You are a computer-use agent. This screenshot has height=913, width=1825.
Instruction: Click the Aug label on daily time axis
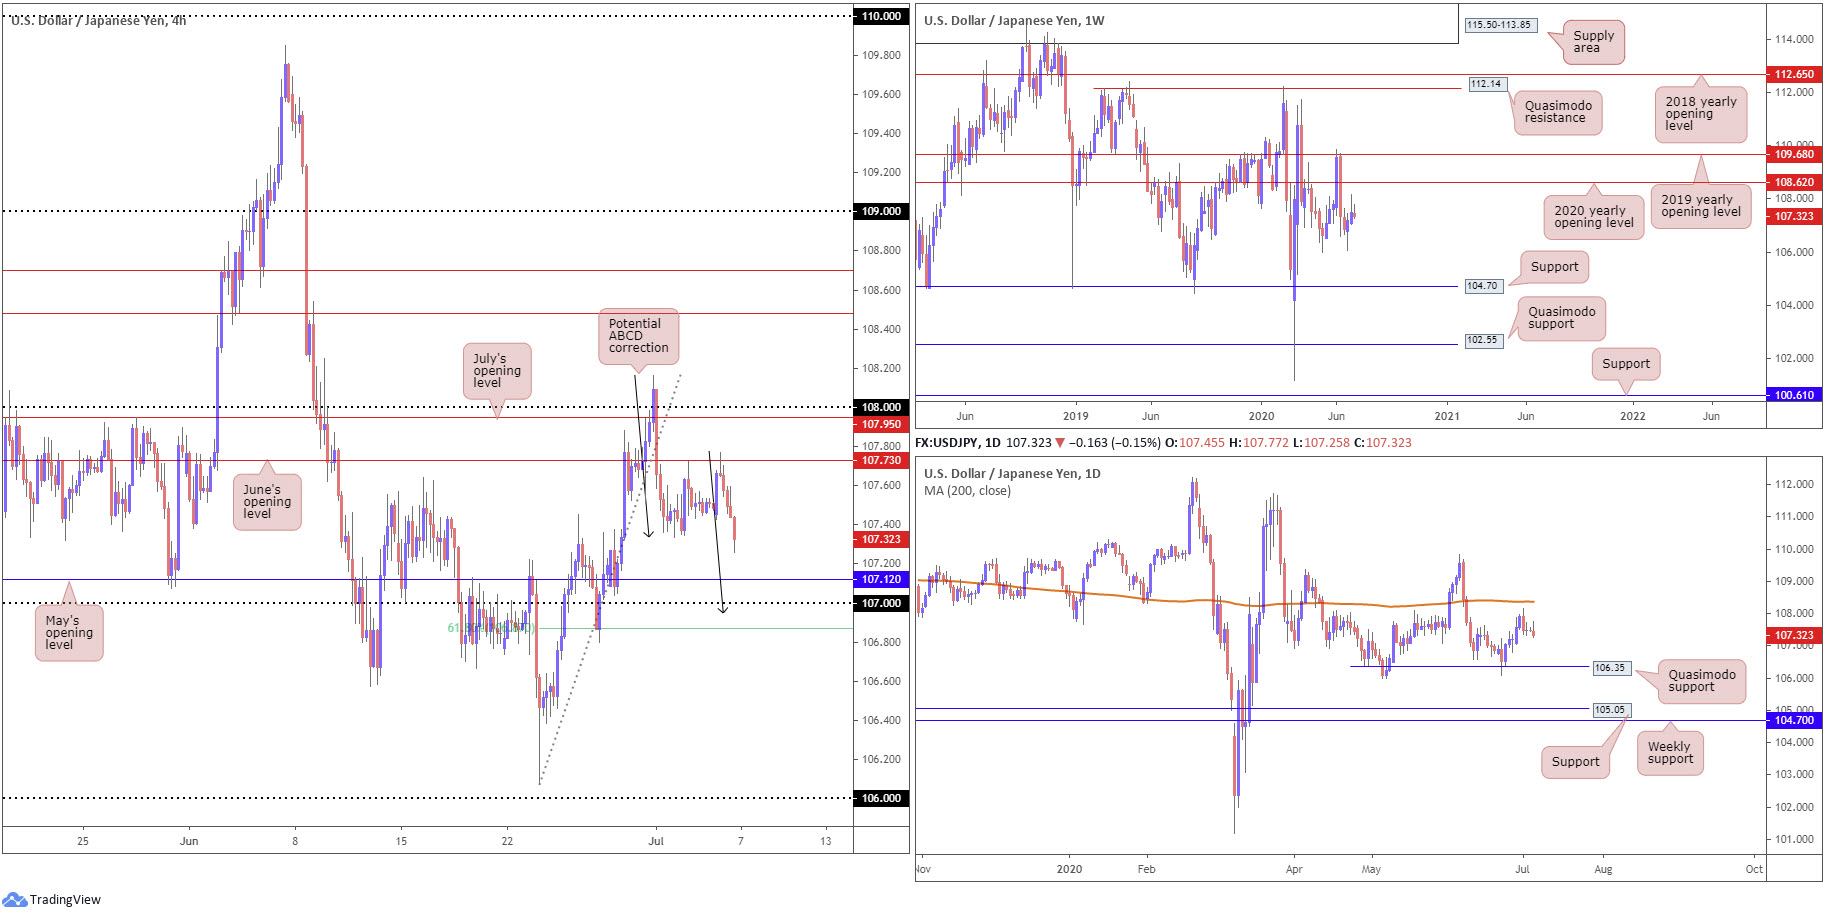pyautogui.click(x=1603, y=869)
